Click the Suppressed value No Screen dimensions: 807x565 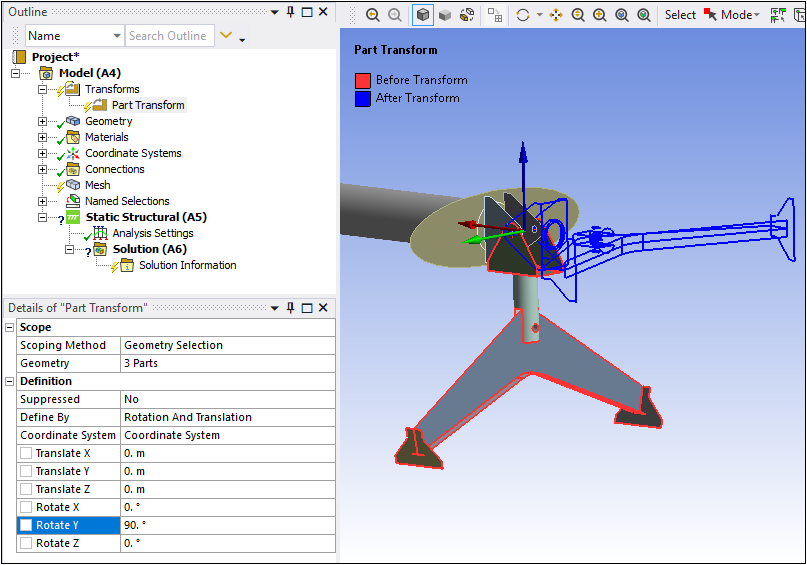(227, 399)
